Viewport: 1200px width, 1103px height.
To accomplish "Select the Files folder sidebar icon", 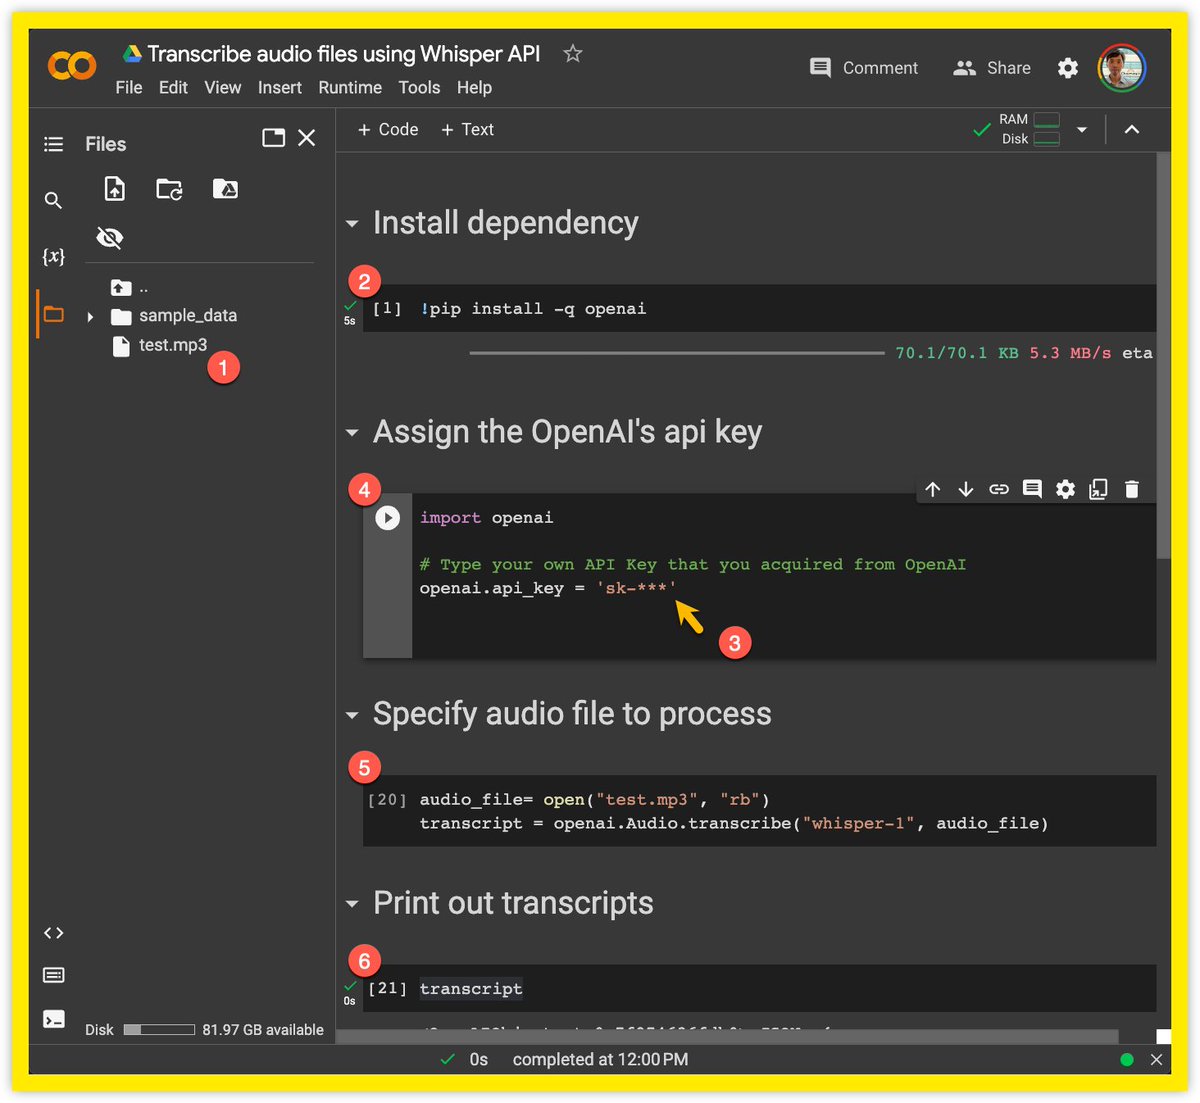I will point(54,313).
